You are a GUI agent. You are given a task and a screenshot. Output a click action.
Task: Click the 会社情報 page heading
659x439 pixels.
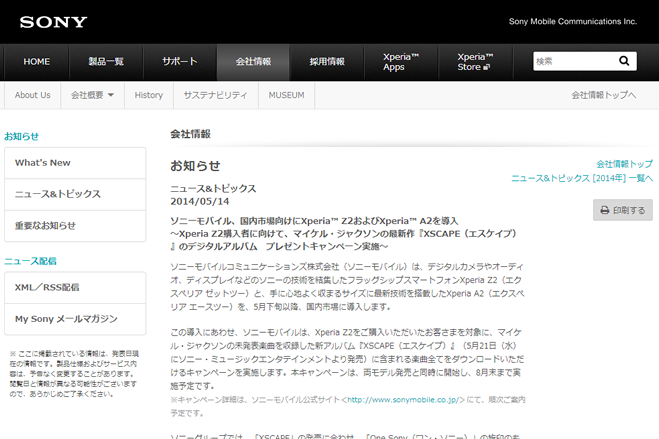(x=190, y=134)
